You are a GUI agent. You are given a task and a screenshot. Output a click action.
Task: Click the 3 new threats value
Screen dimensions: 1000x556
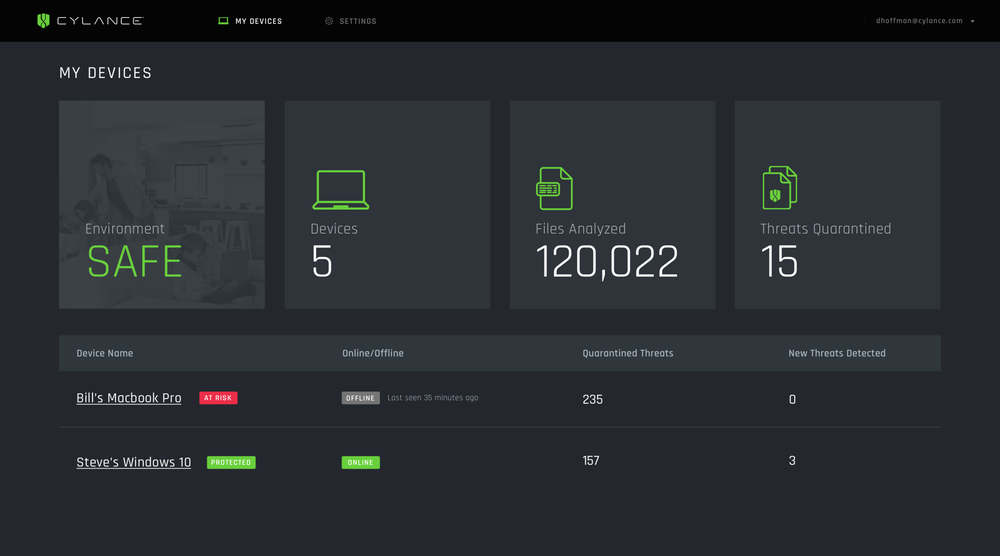[x=792, y=460]
